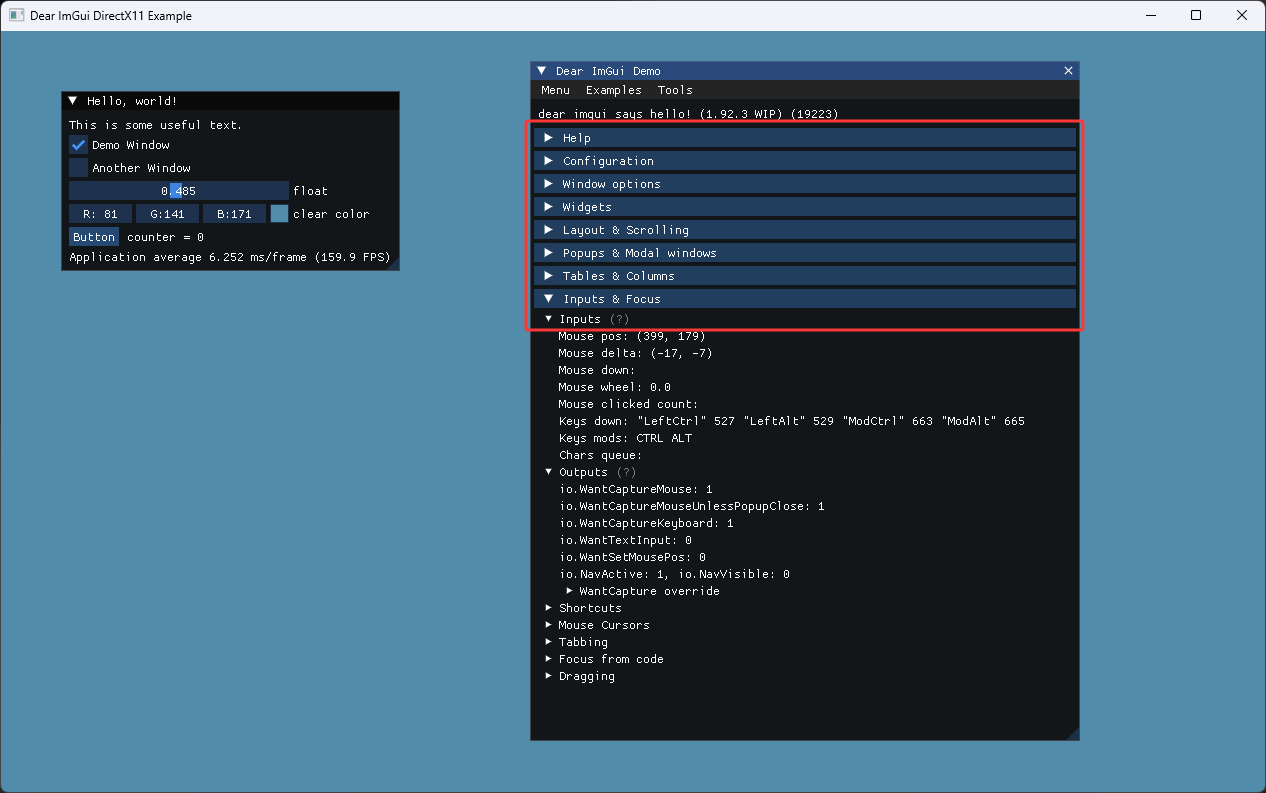Click the 'io.WantCaptureMouse: 1' line

pos(635,489)
